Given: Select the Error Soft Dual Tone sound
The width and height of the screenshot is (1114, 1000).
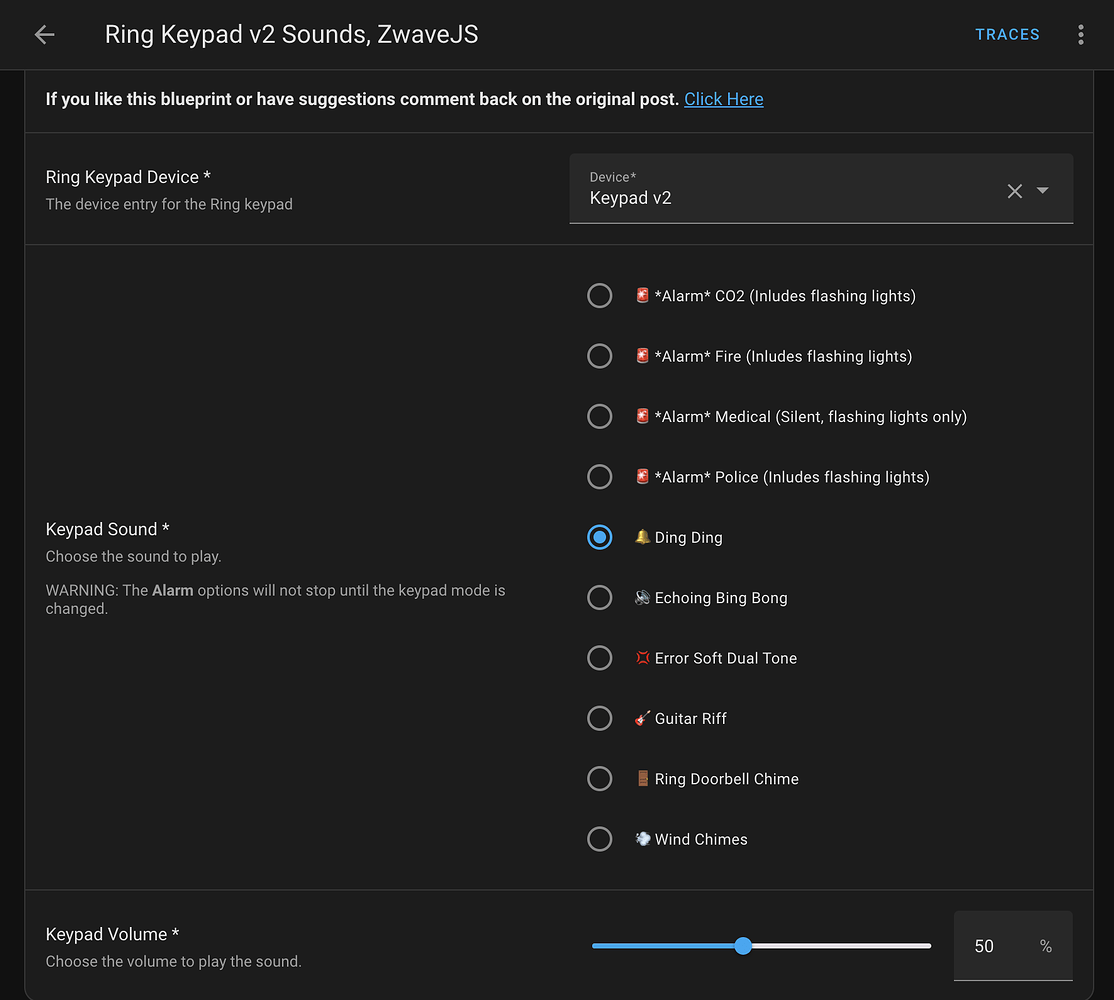Looking at the screenshot, I should (599, 657).
